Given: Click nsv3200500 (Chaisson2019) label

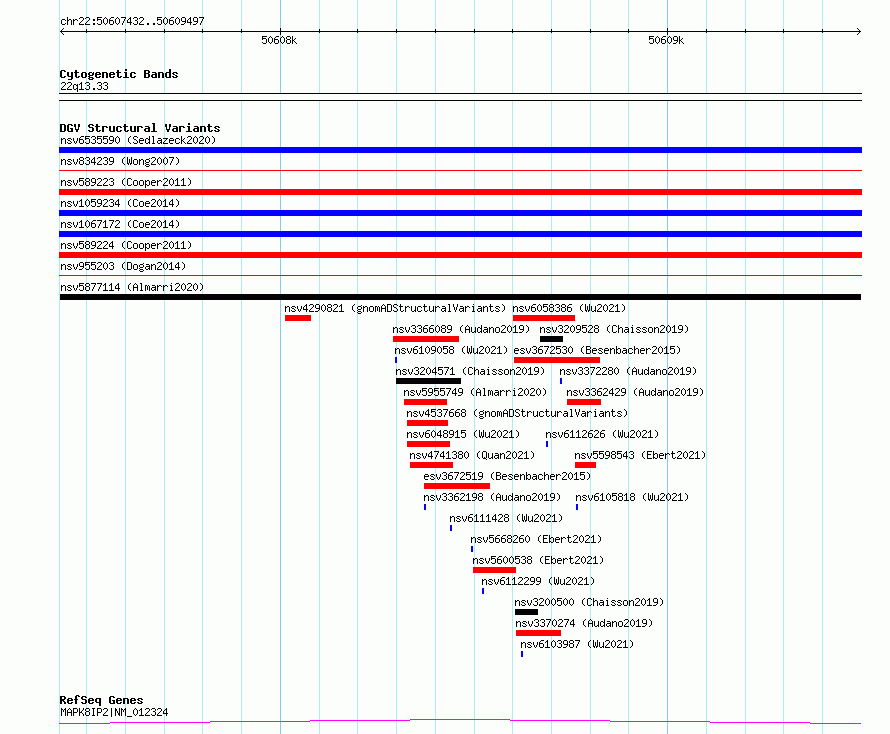Looking at the screenshot, I should 589,602.
